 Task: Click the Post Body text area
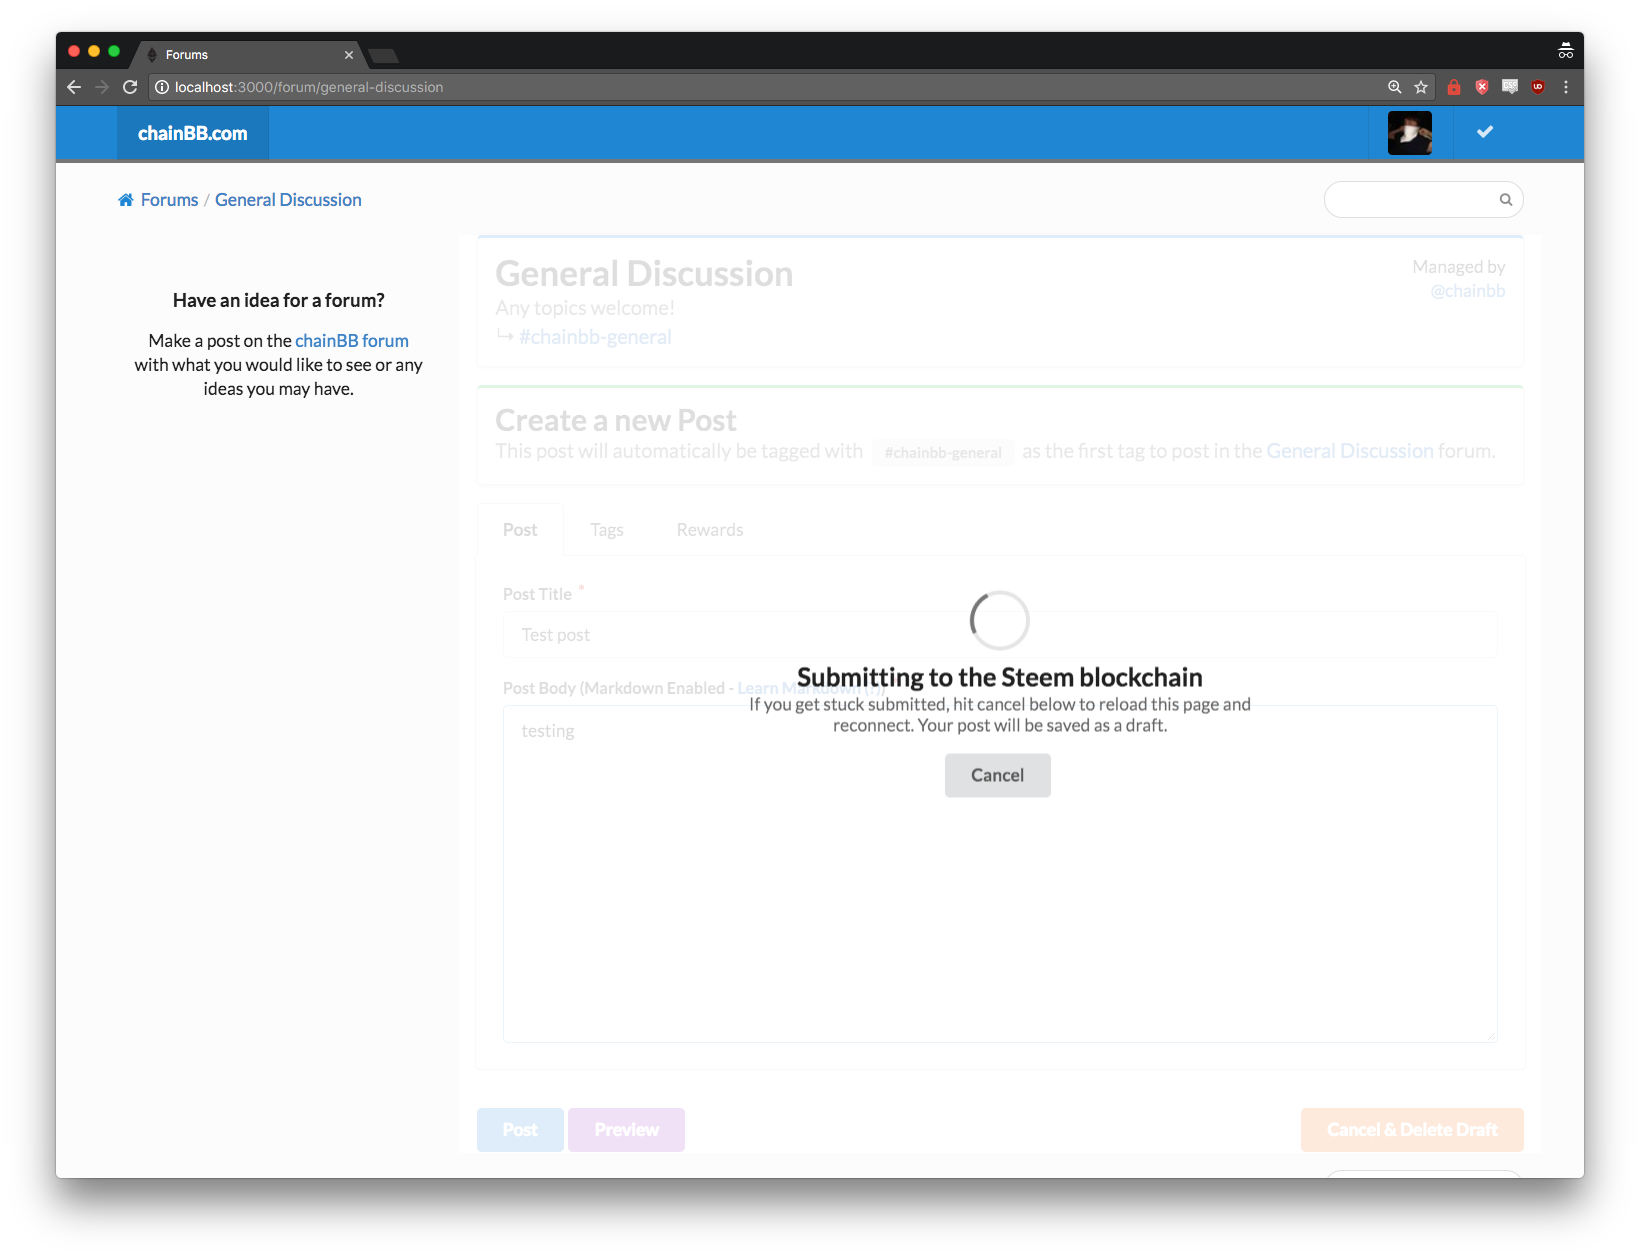(x=1000, y=874)
